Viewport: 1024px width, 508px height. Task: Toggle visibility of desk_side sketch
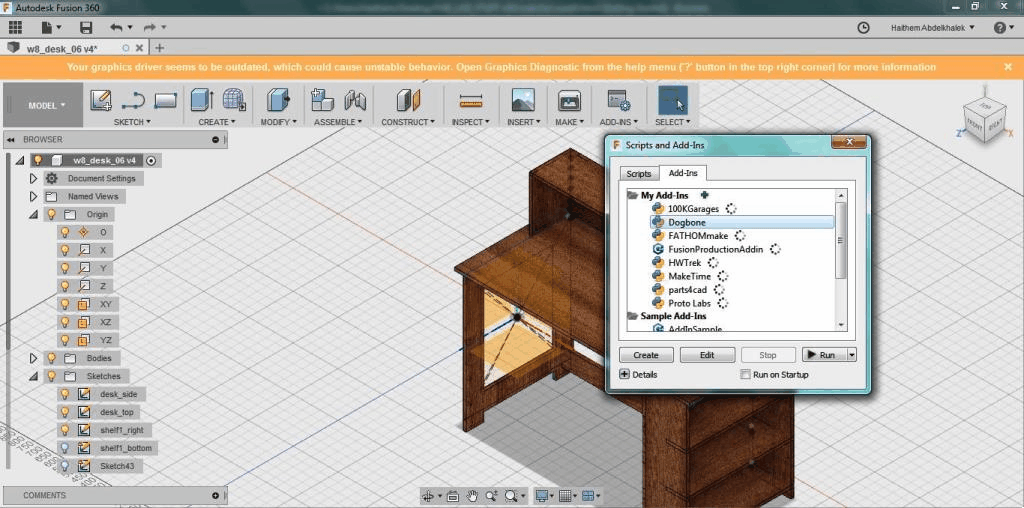coord(65,394)
